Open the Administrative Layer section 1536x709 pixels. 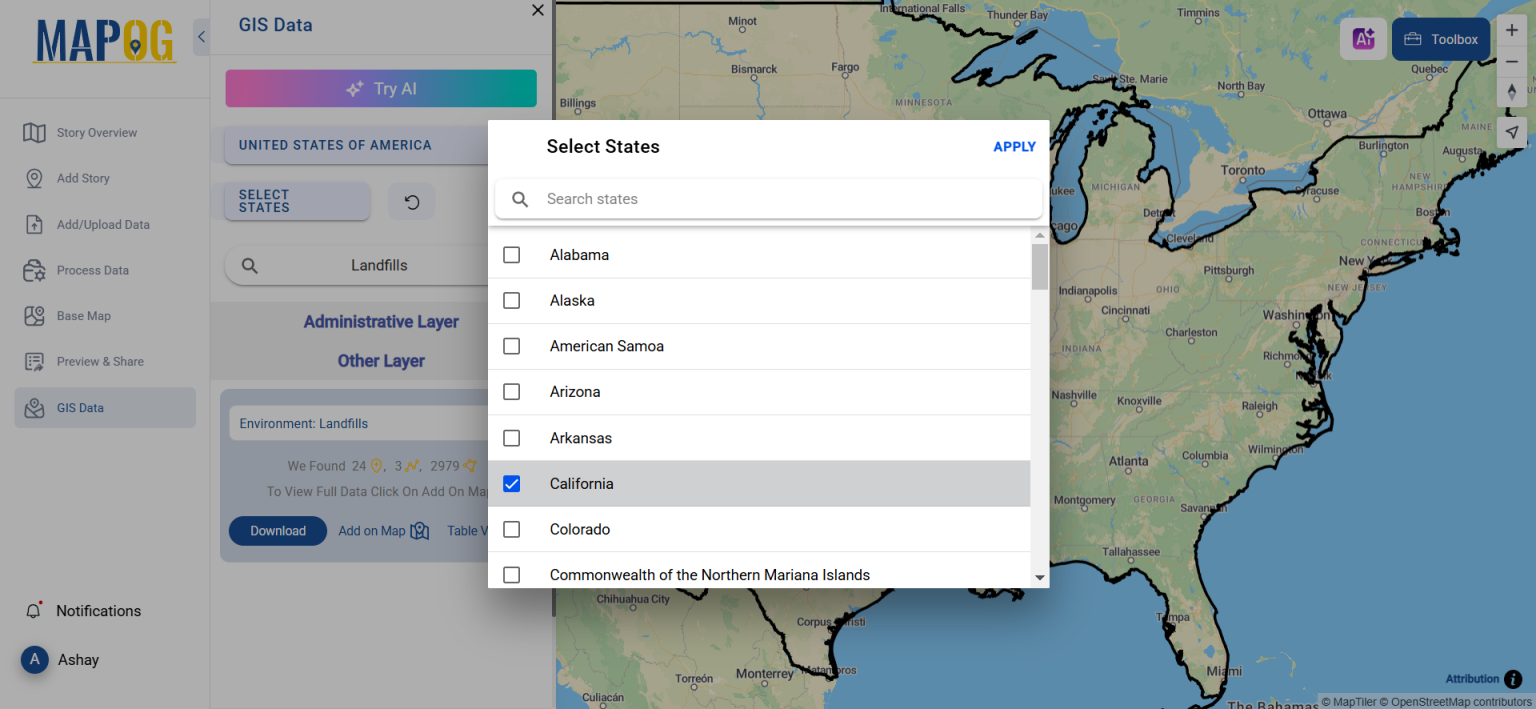click(381, 321)
